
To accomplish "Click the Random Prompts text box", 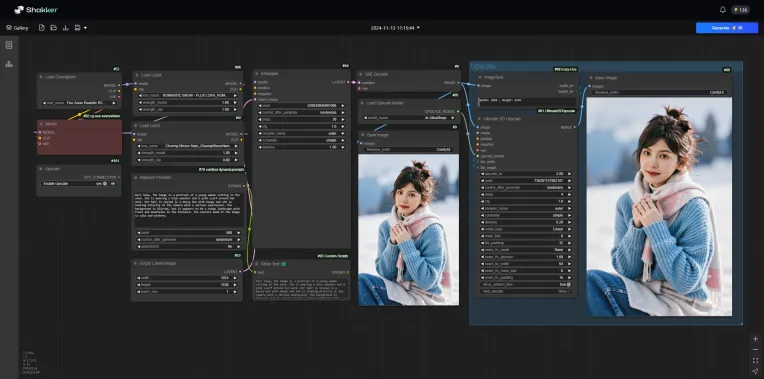I will [188, 208].
